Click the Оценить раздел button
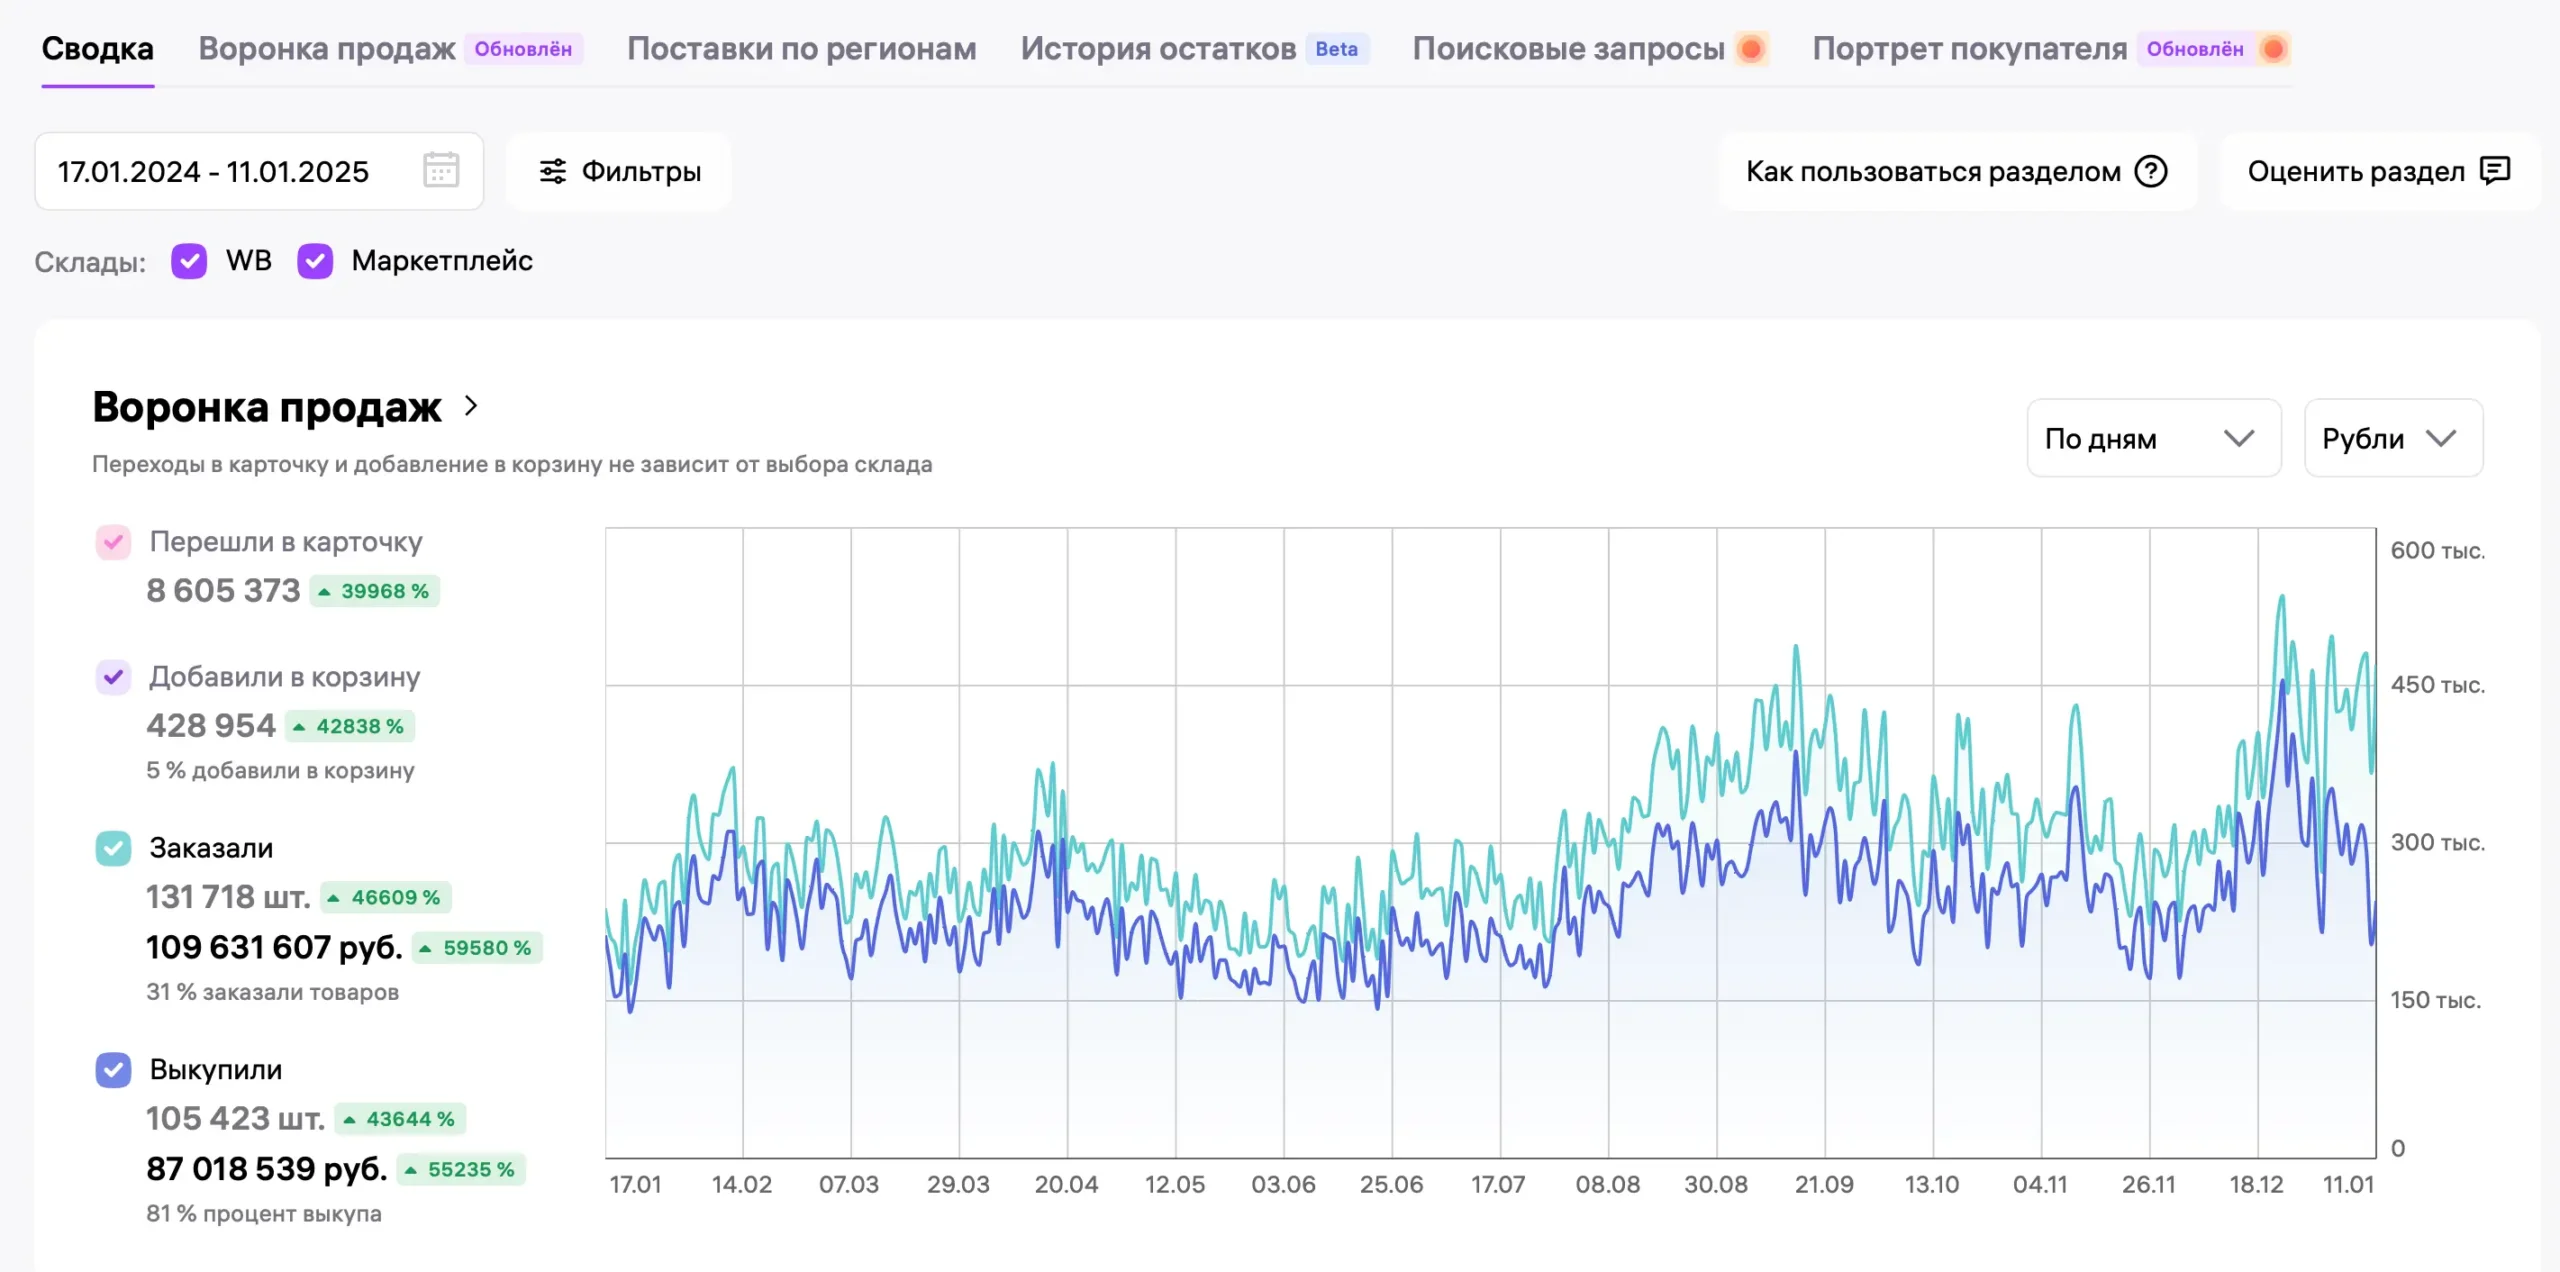 [2355, 171]
